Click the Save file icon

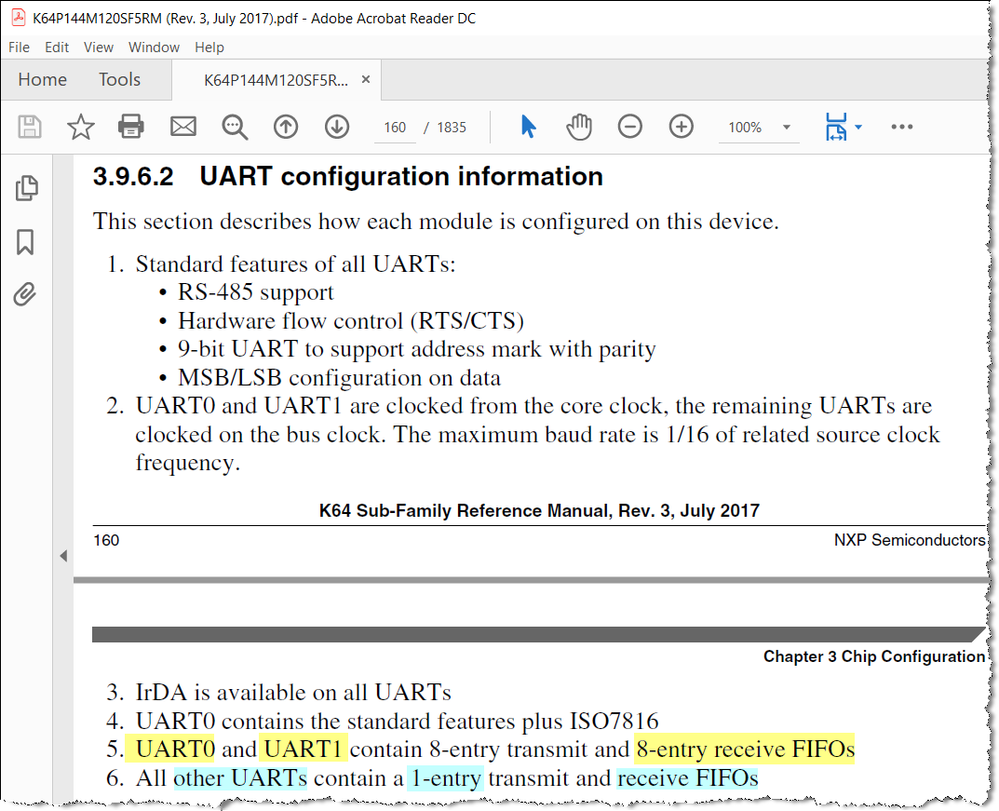pyautogui.click(x=29, y=127)
